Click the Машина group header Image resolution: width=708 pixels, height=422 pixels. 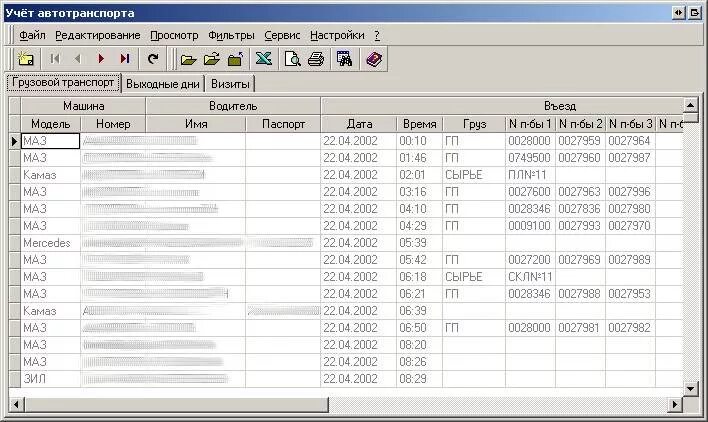(84, 106)
